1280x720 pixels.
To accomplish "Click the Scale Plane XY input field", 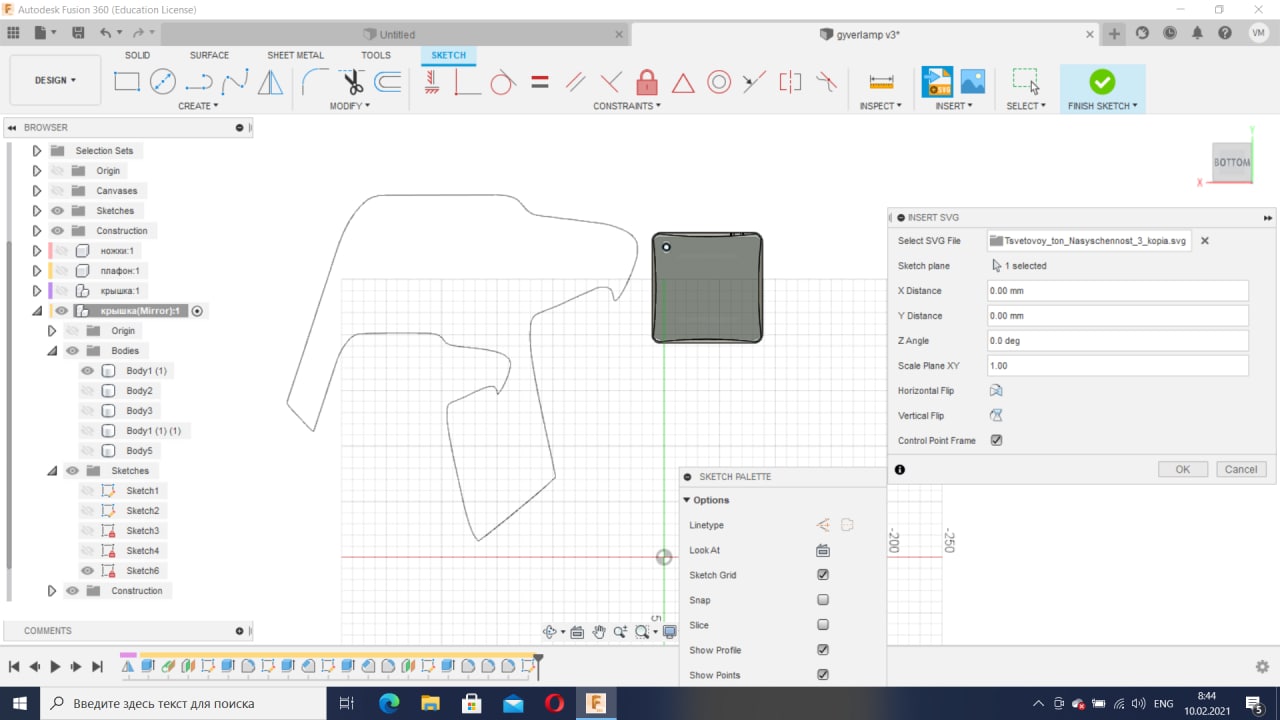I will pyautogui.click(x=1116, y=366).
